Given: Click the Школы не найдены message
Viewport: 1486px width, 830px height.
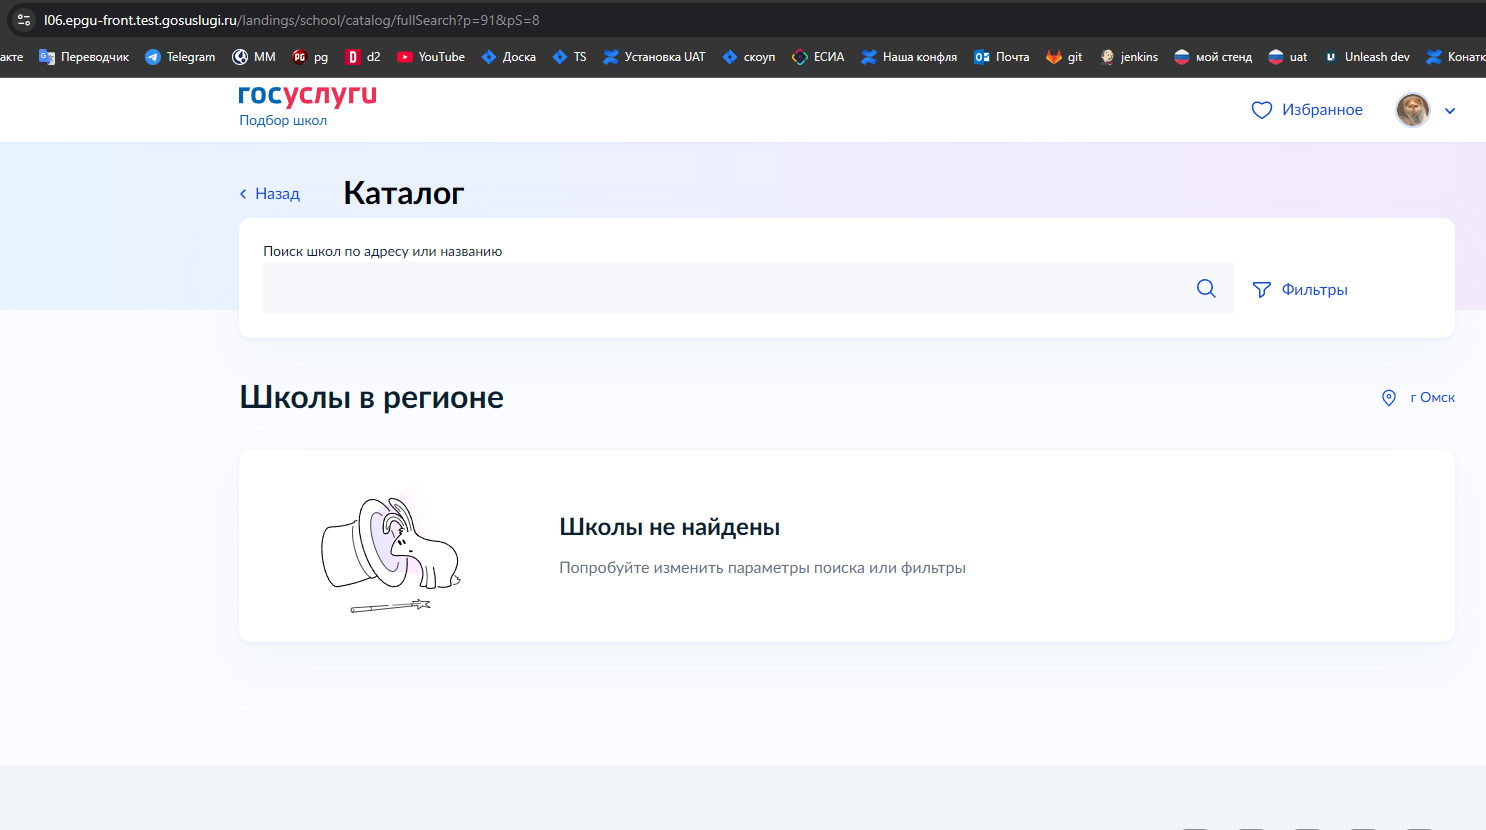Looking at the screenshot, I should click(670, 527).
